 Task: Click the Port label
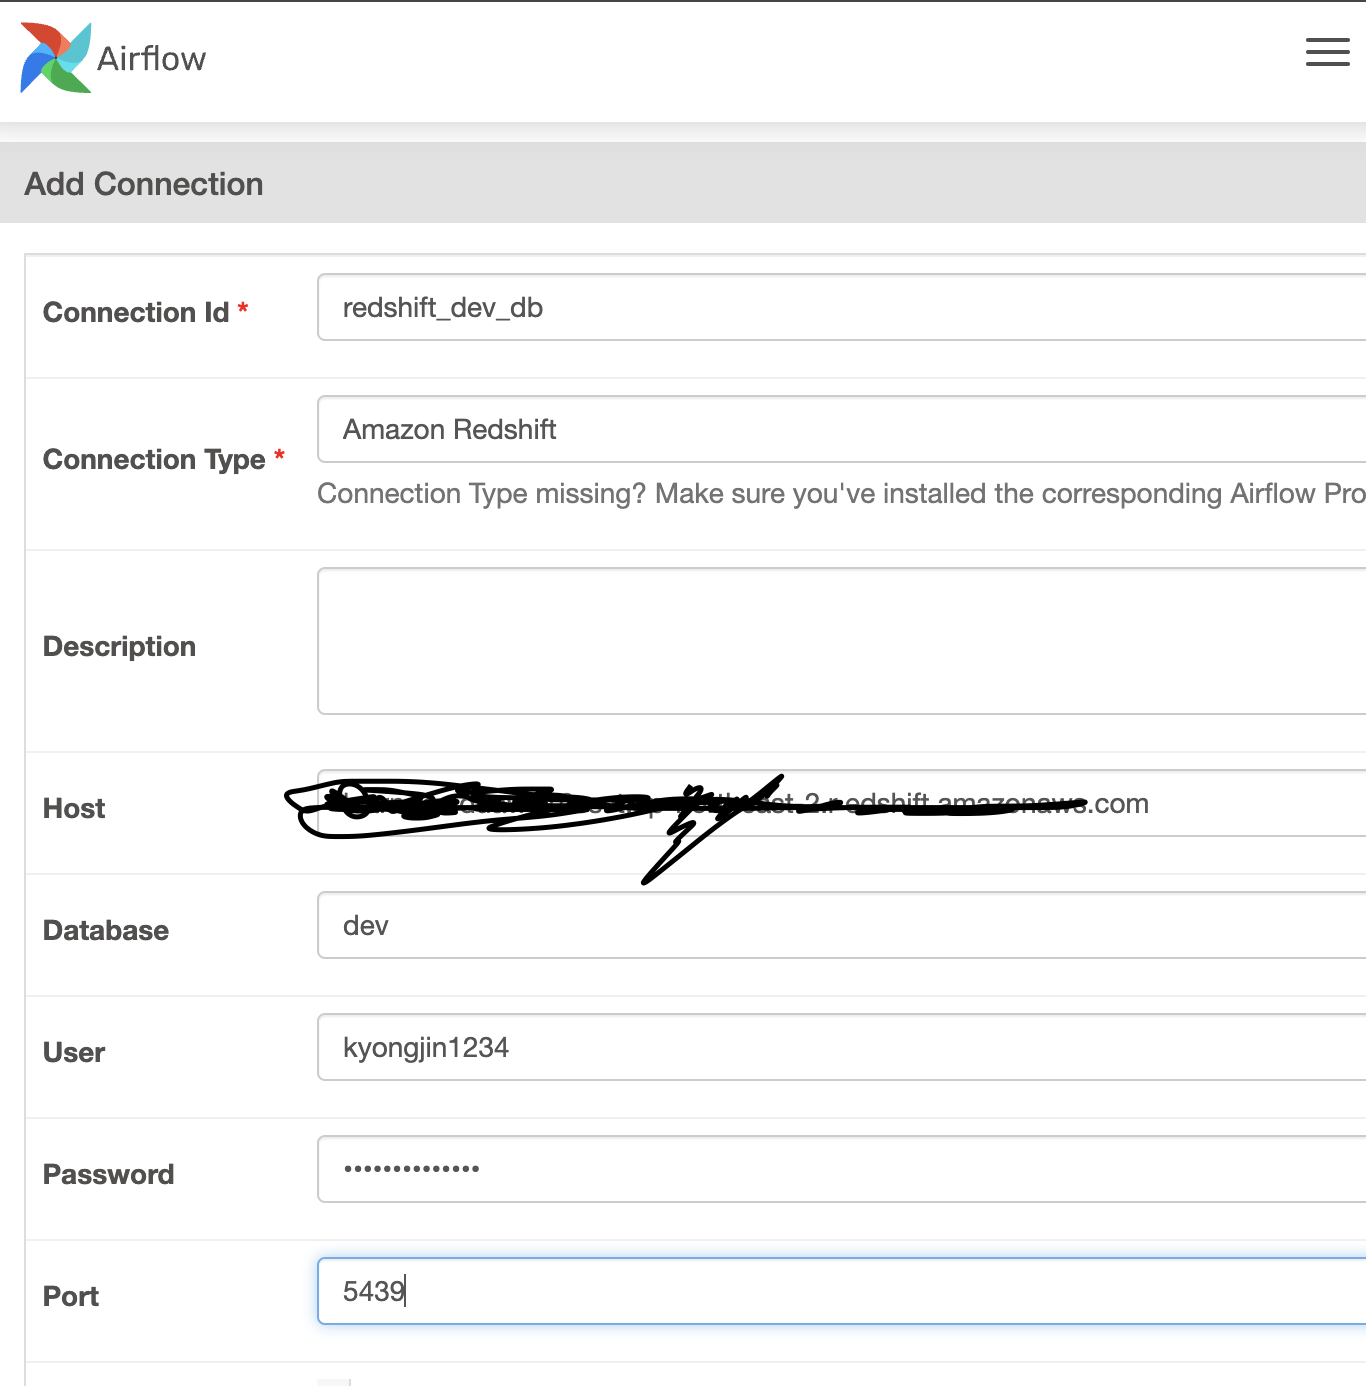click(71, 1296)
